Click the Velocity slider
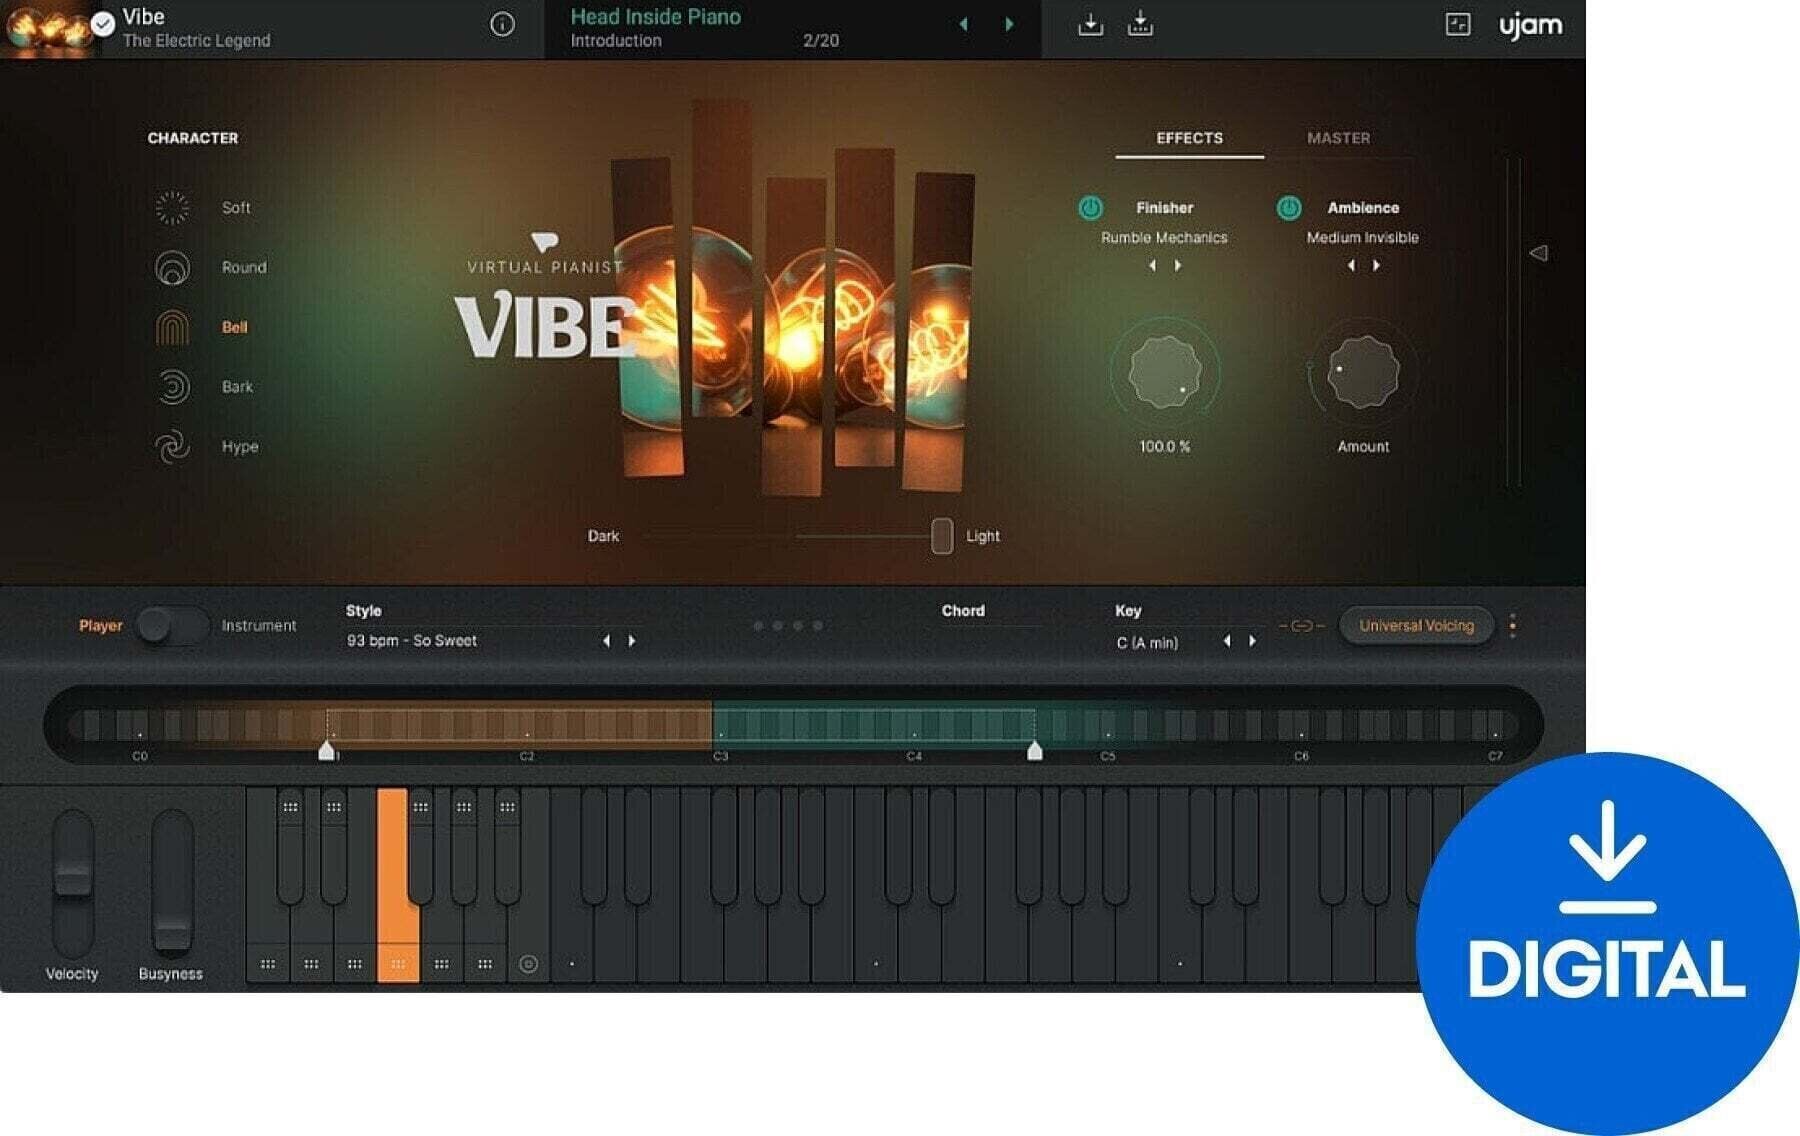The image size is (1800, 1136). pyautogui.click(x=72, y=885)
